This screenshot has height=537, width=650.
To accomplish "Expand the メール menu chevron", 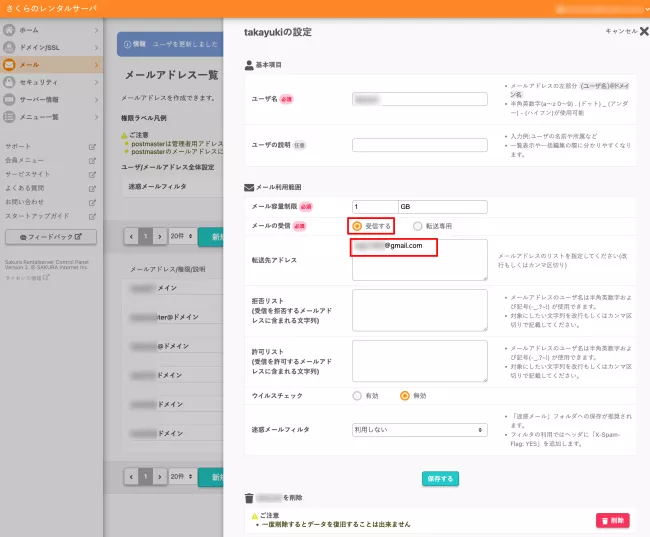I will [96, 65].
